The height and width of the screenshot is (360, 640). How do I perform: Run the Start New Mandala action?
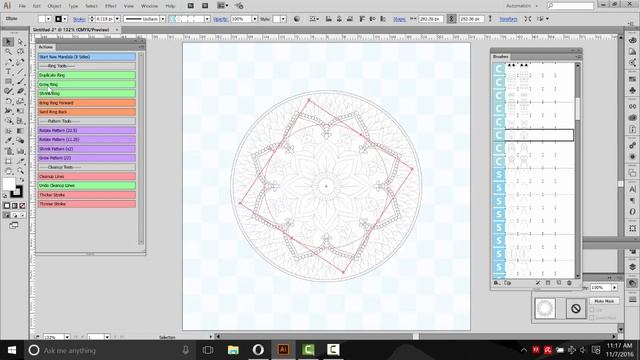click(x=87, y=57)
